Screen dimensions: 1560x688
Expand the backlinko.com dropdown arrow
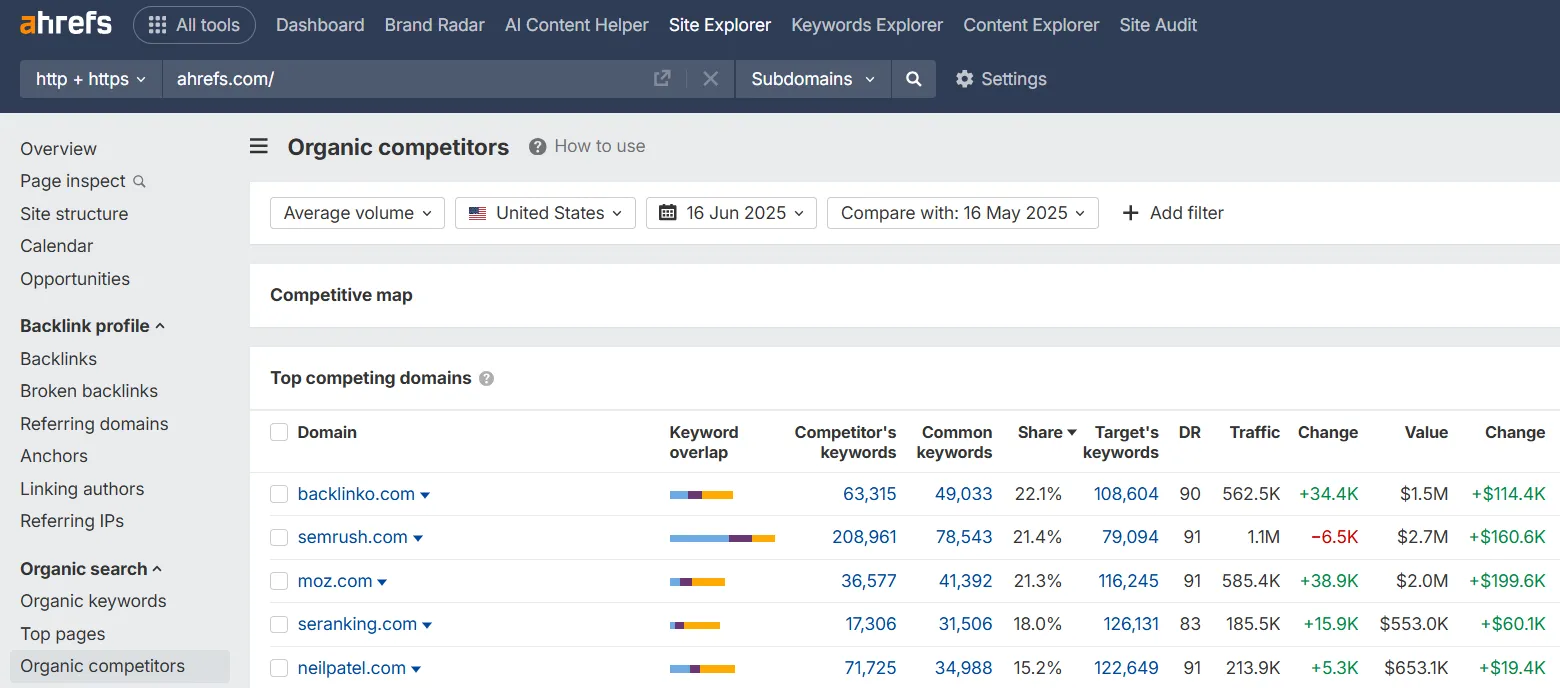pyautogui.click(x=425, y=495)
